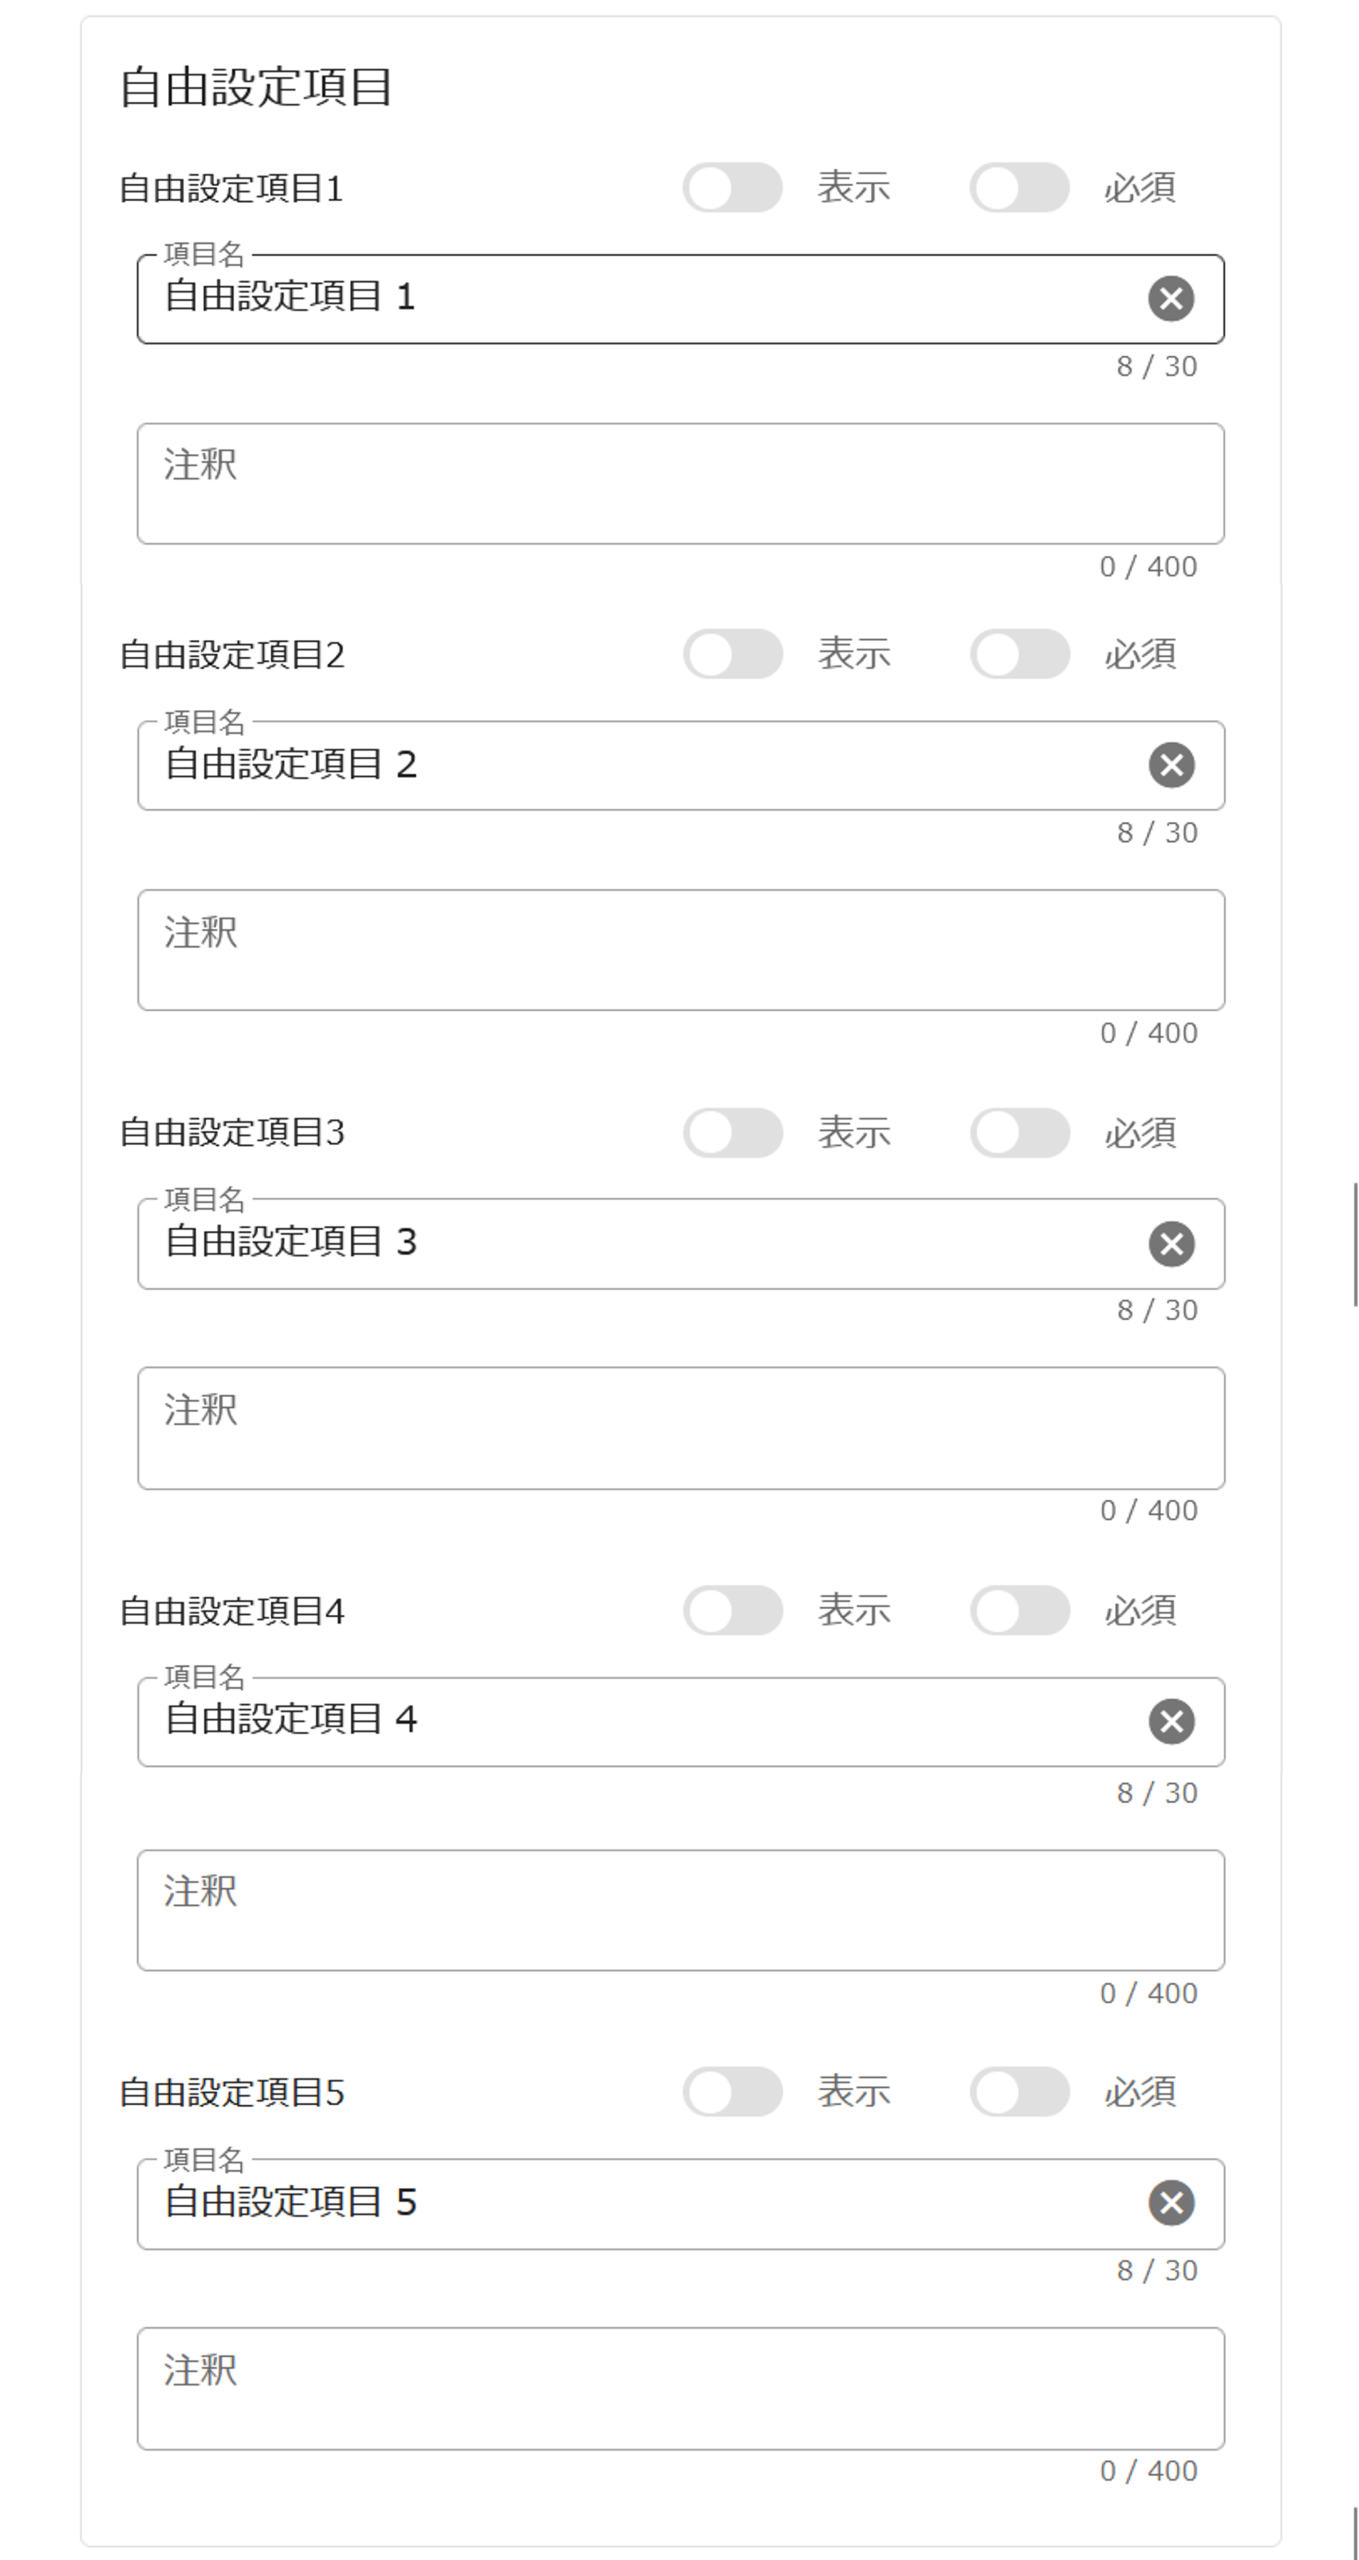Mark 自由設定項目3 as 必須
1359x2560 pixels.
(x=1019, y=1132)
